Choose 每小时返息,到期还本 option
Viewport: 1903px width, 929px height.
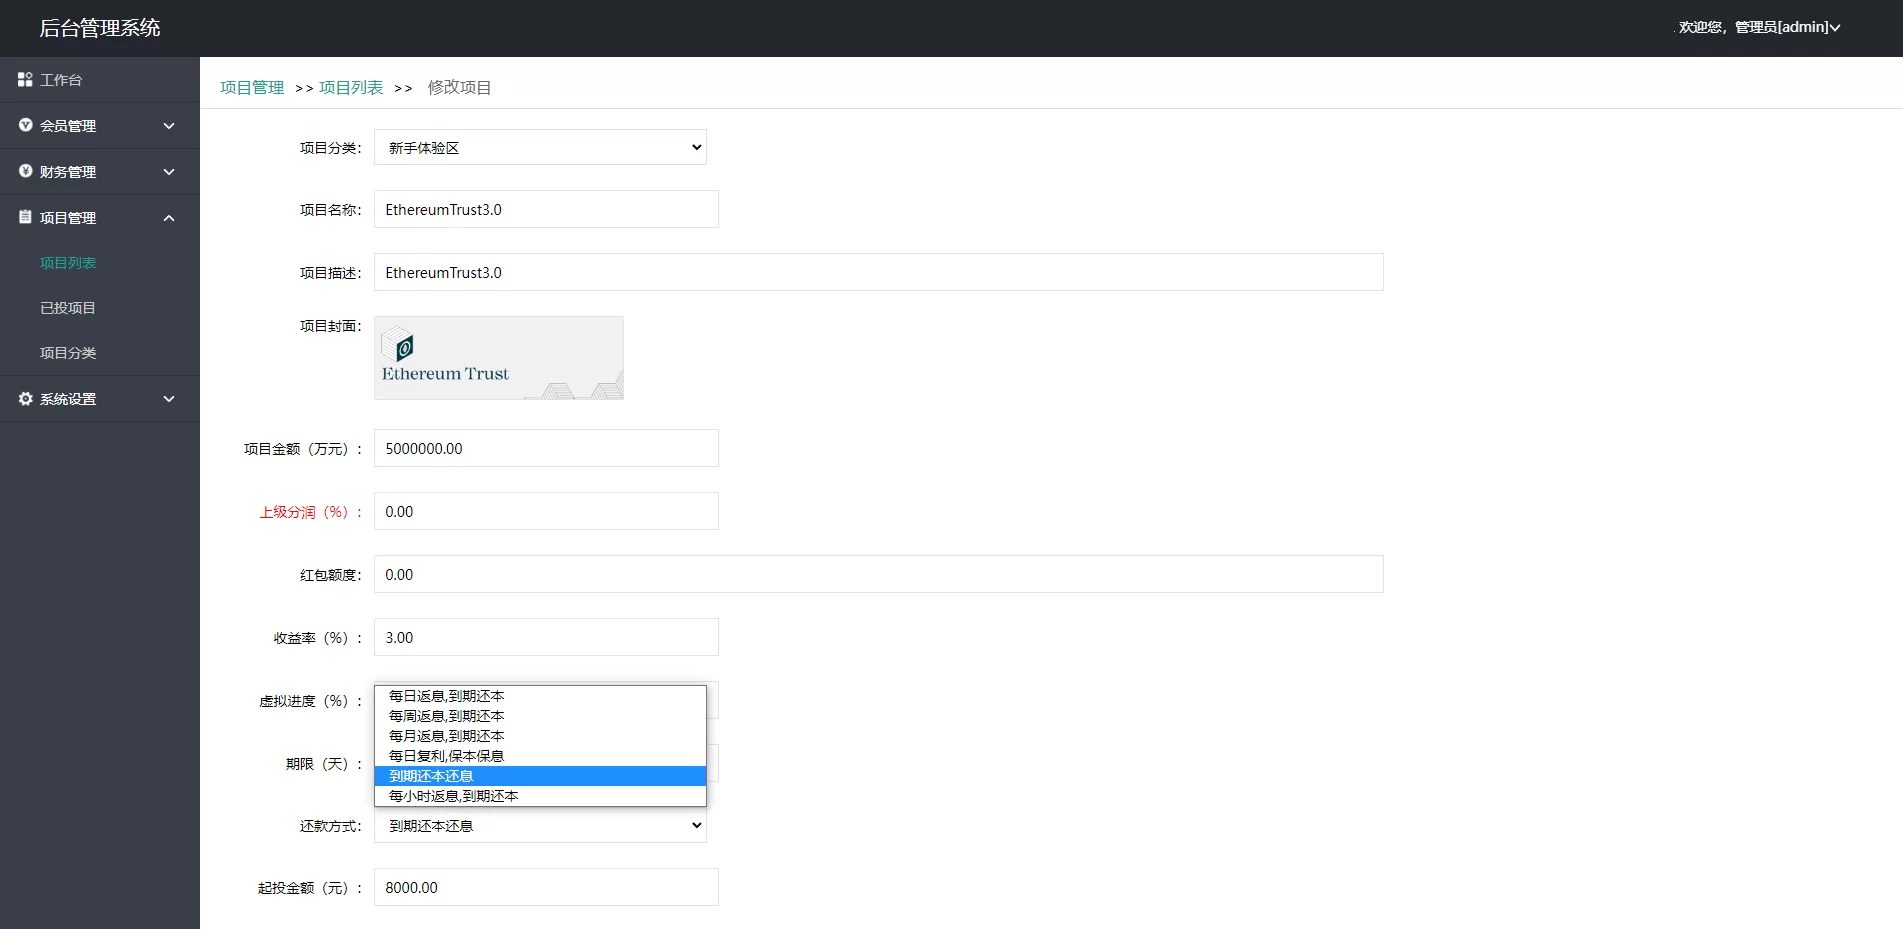click(454, 796)
